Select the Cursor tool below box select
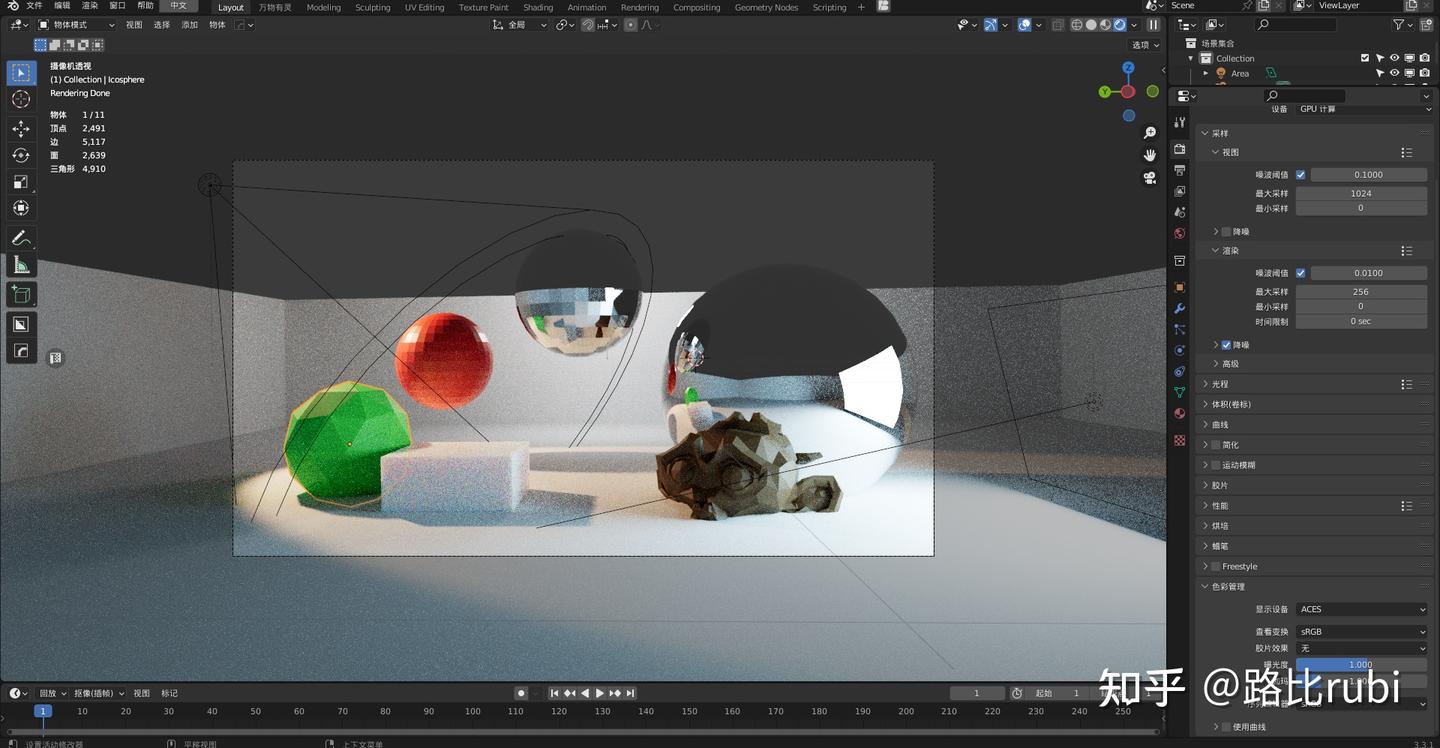 pyautogui.click(x=21, y=100)
